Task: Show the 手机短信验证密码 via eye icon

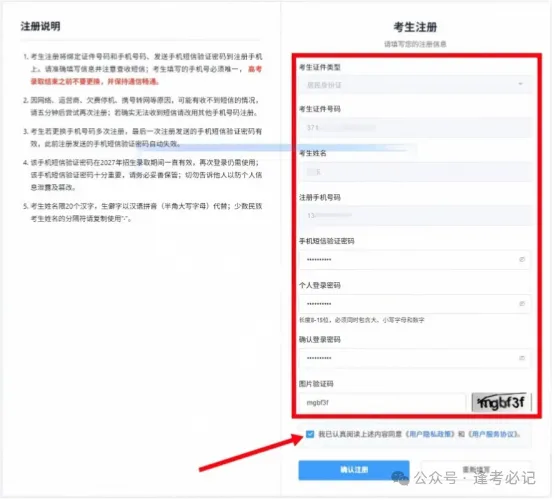Action: pyautogui.click(x=522, y=260)
